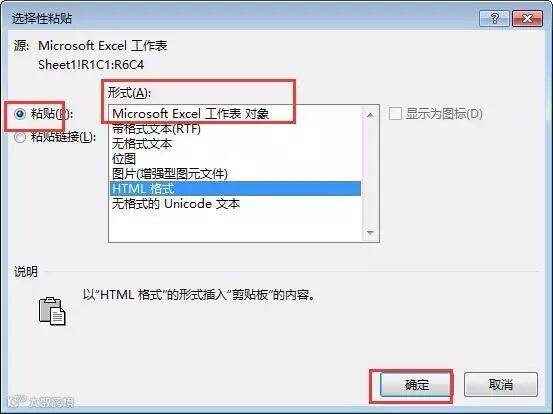Screen dimensions: 553x414
Task: Select the highlighted HTML 格式 entry
Action: click(x=235, y=189)
